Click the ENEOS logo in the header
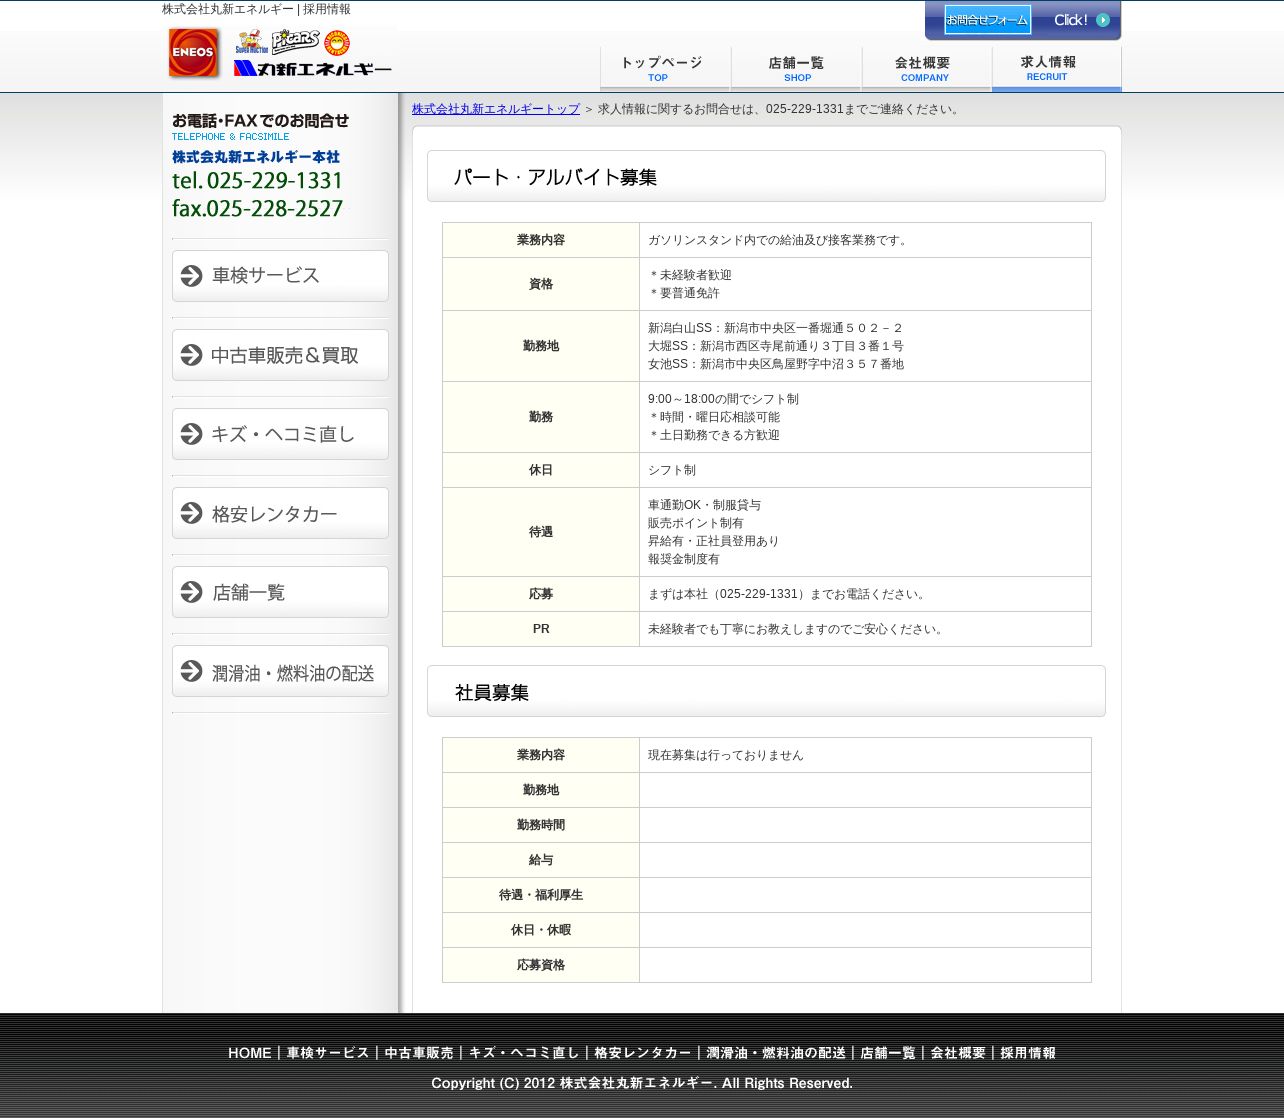This screenshot has height=1120, width=1284. pos(193,52)
